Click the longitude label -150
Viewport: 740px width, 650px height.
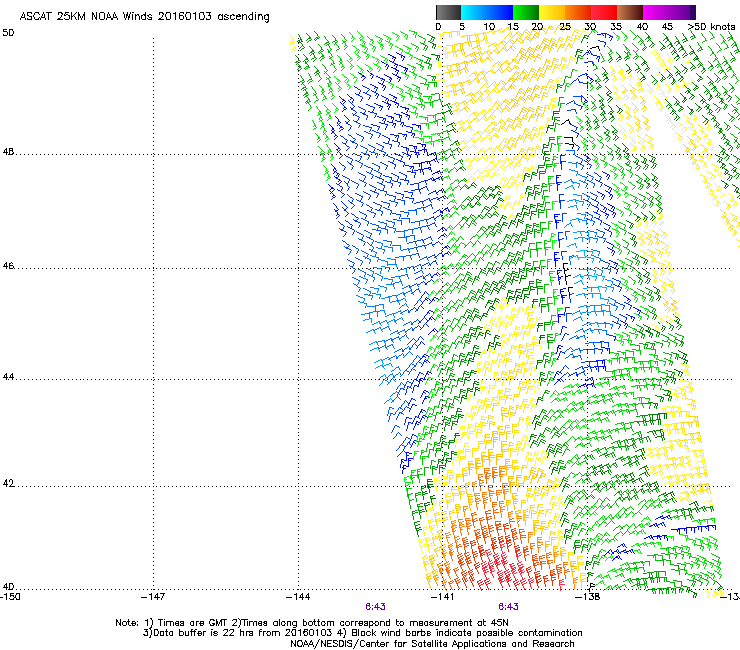10,597
